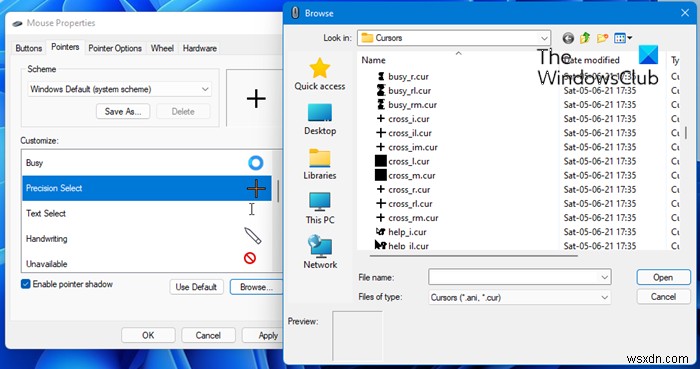700x369 pixels.
Task: Click the busy_rl.cur file icon
Action: (x=380, y=91)
